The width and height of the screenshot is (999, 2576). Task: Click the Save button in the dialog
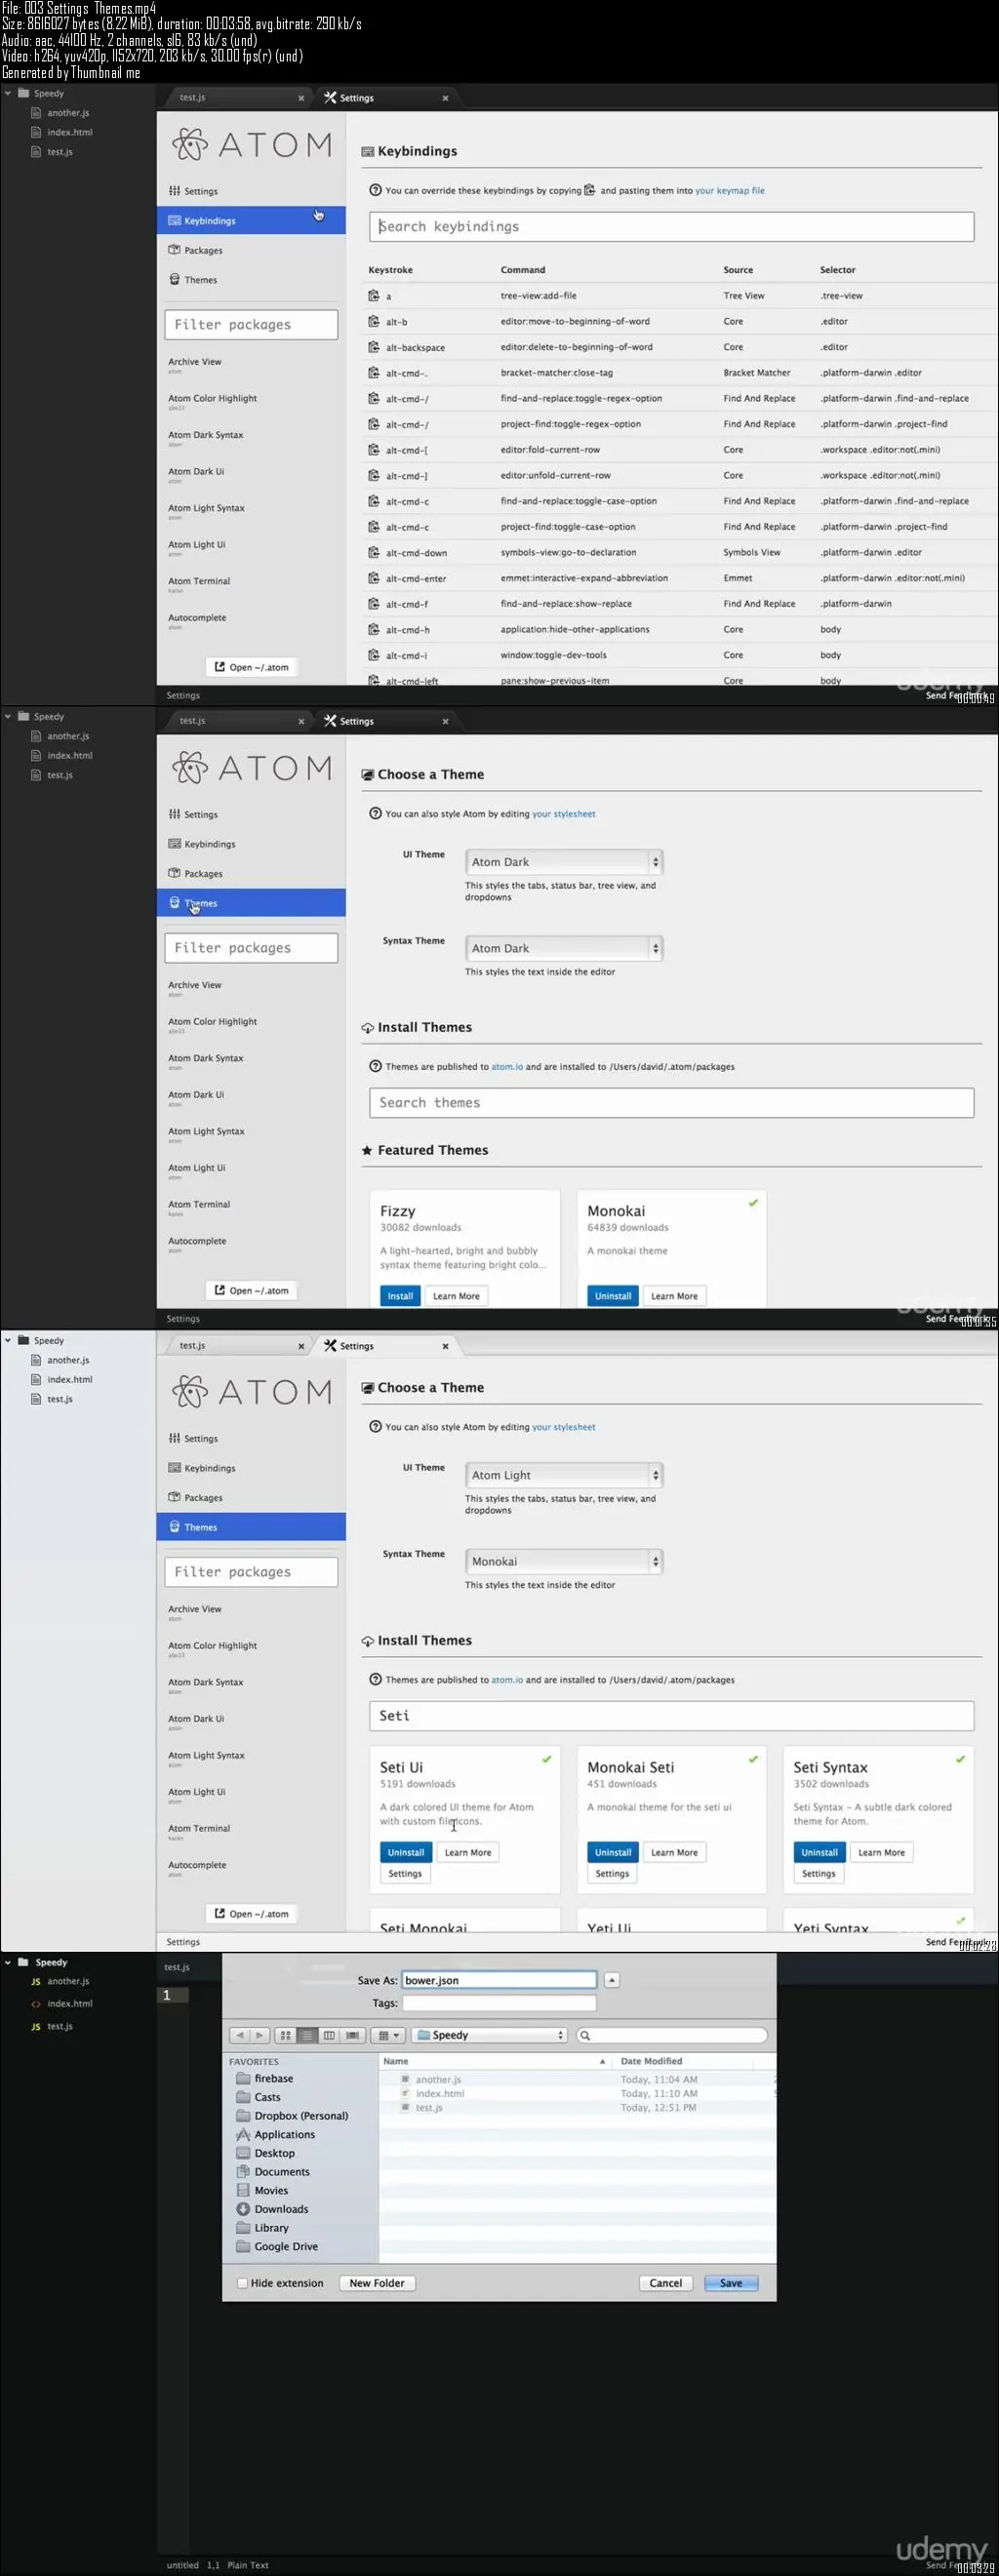(731, 2283)
